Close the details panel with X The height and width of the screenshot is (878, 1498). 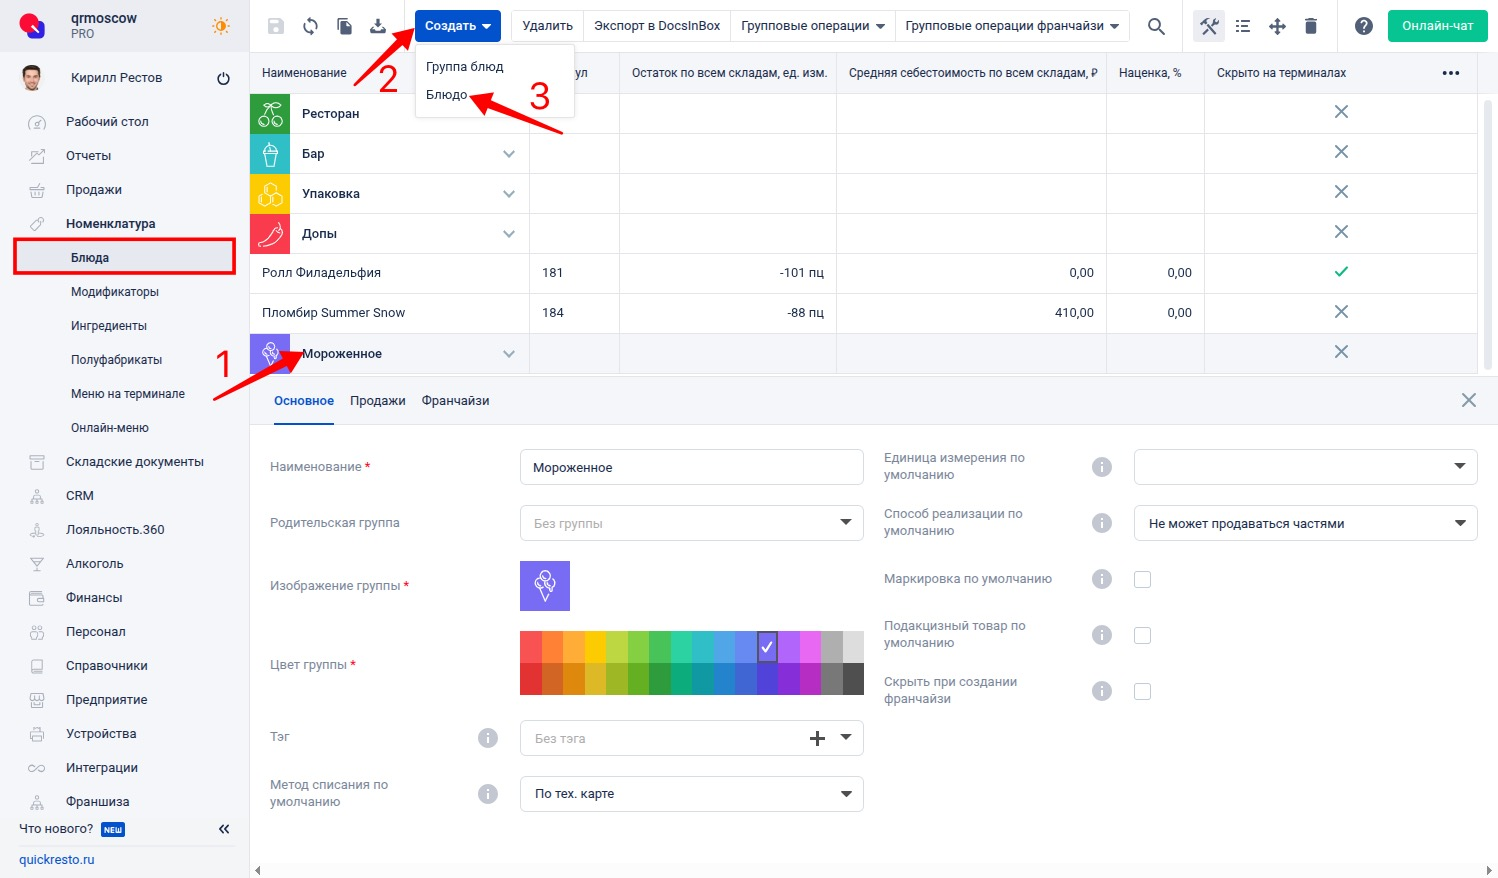[x=1468, y=400]
